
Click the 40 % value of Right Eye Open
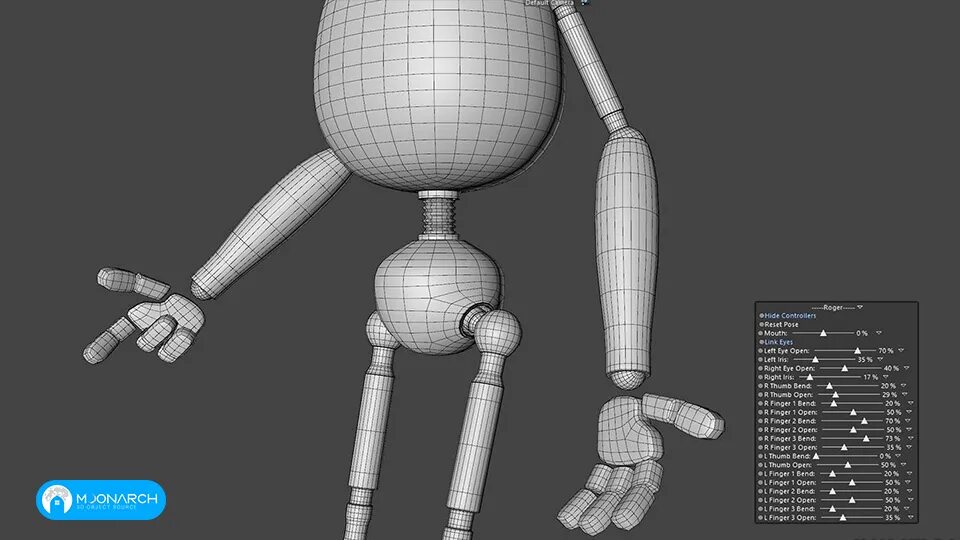891,369
